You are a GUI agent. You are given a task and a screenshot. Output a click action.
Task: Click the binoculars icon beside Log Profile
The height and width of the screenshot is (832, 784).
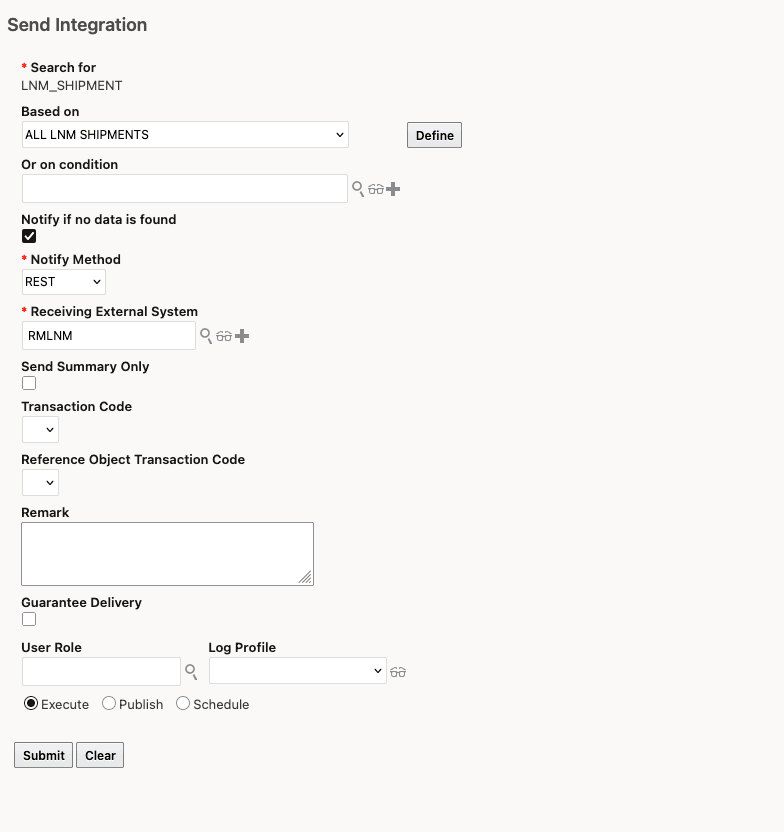click(x=398, y=671)
